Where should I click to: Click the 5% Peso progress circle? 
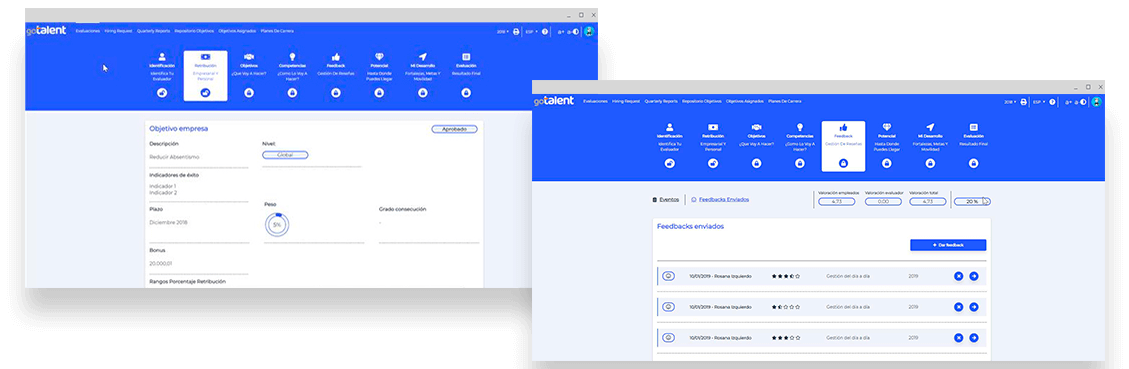(276, 225)
